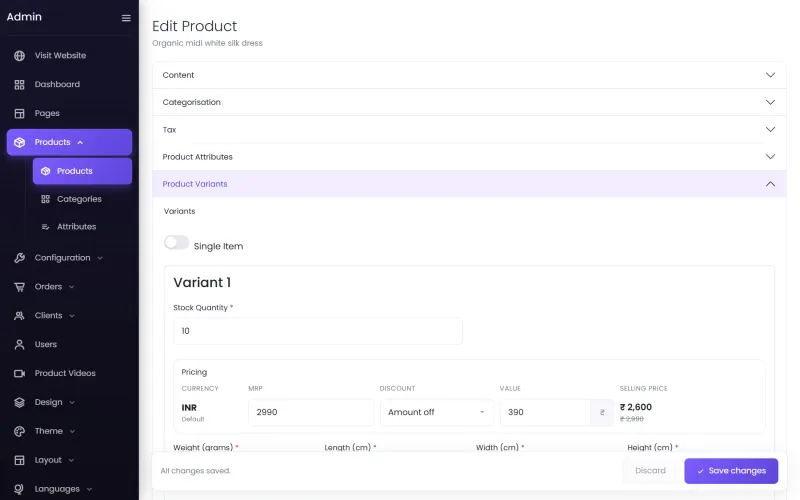Click the rupee symbol beside the Value field

coord(602,412)
